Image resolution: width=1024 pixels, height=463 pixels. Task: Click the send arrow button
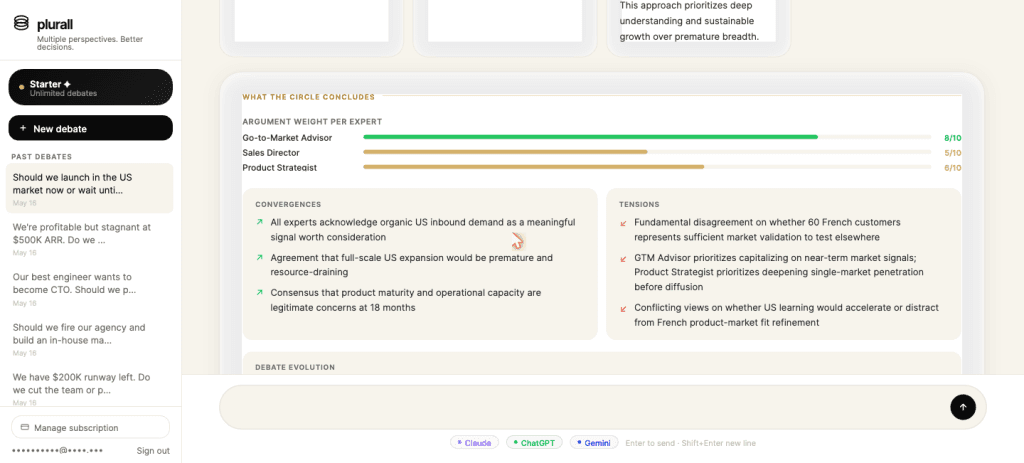coord(963,407)
